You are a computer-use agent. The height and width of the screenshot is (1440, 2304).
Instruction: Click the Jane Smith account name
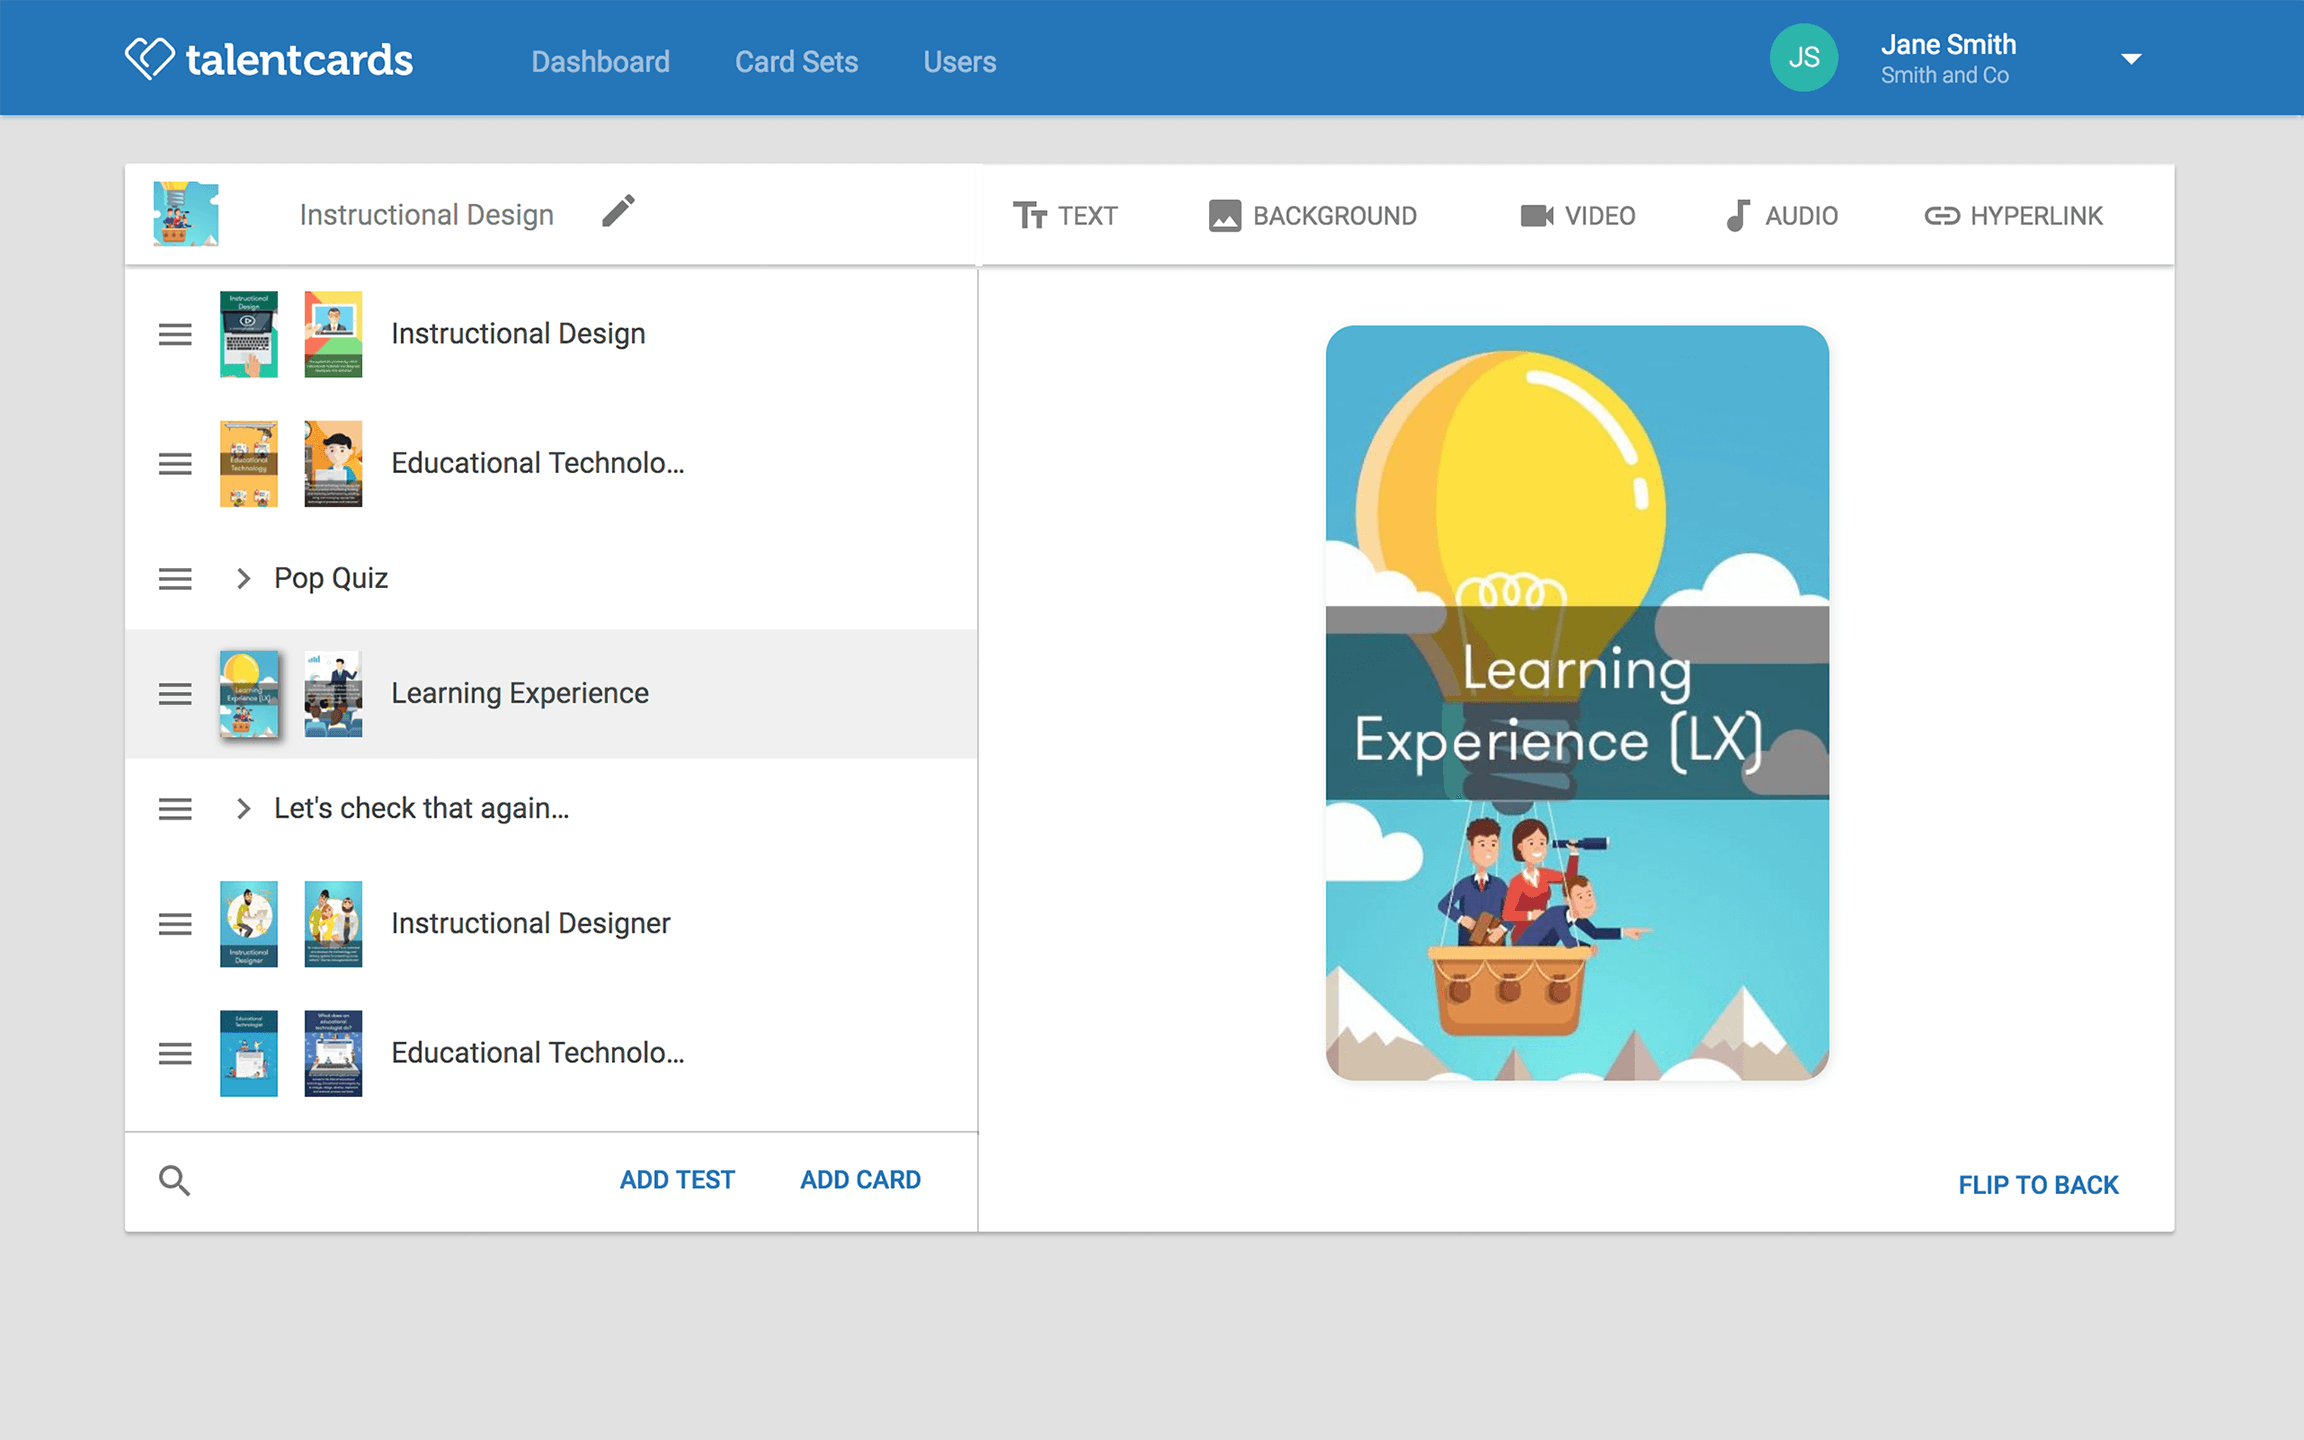[x=1948, y=45]
